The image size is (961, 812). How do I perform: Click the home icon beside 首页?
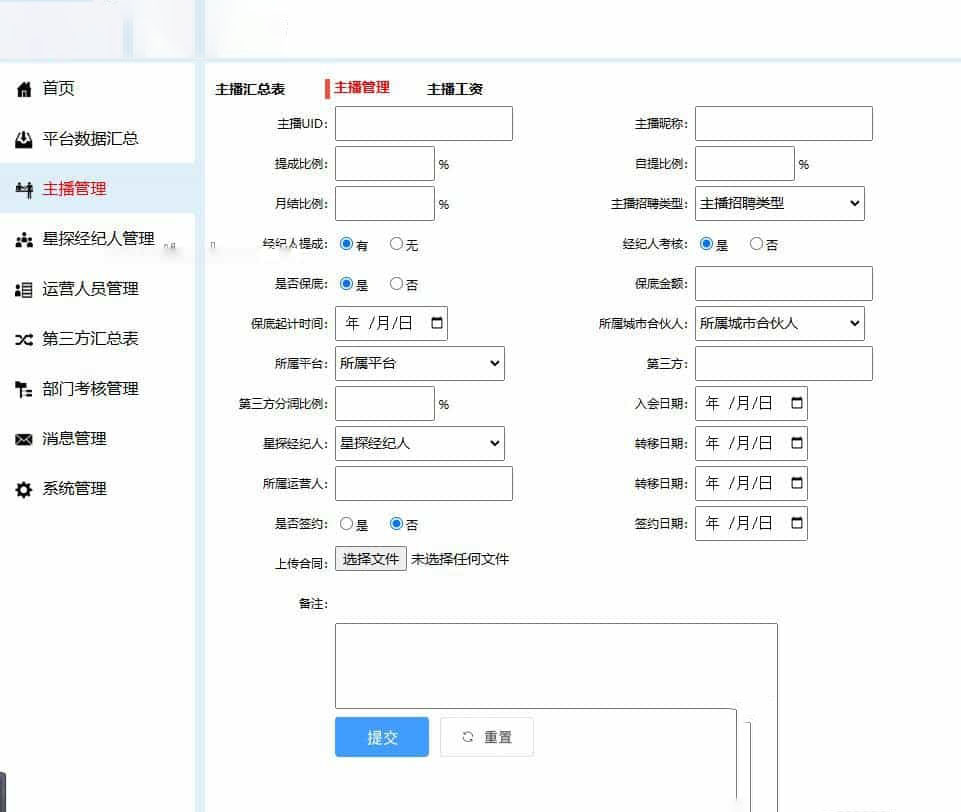tap(24, 90)
